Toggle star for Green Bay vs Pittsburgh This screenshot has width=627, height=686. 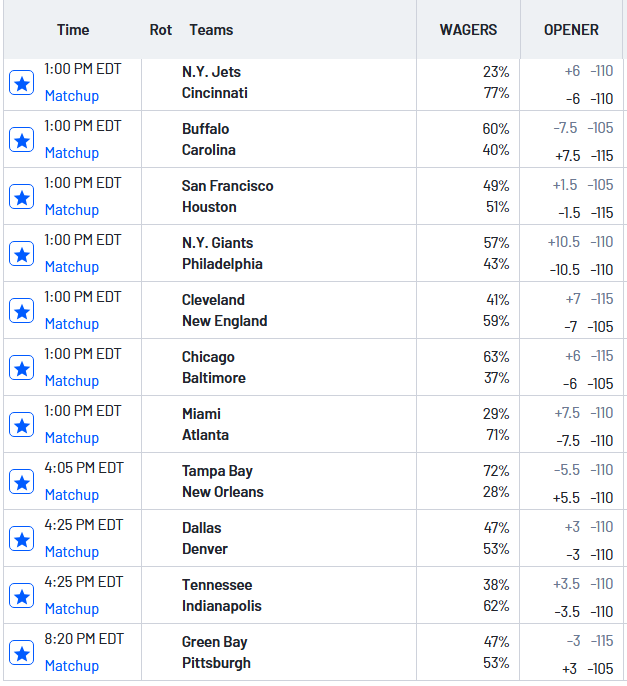pyautogui.click(x=21, y=653)
